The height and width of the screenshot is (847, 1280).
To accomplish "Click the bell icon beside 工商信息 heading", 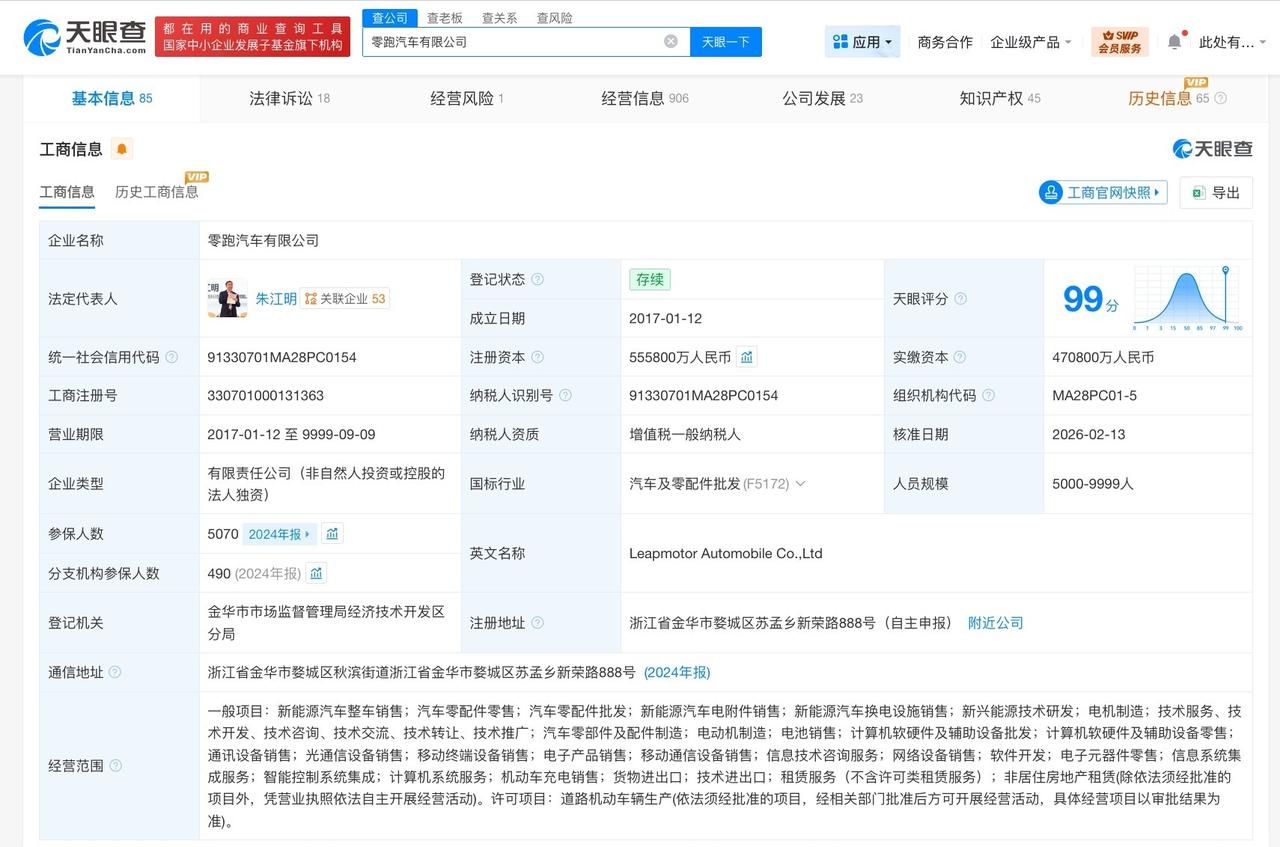I will (x=121, y=148).
